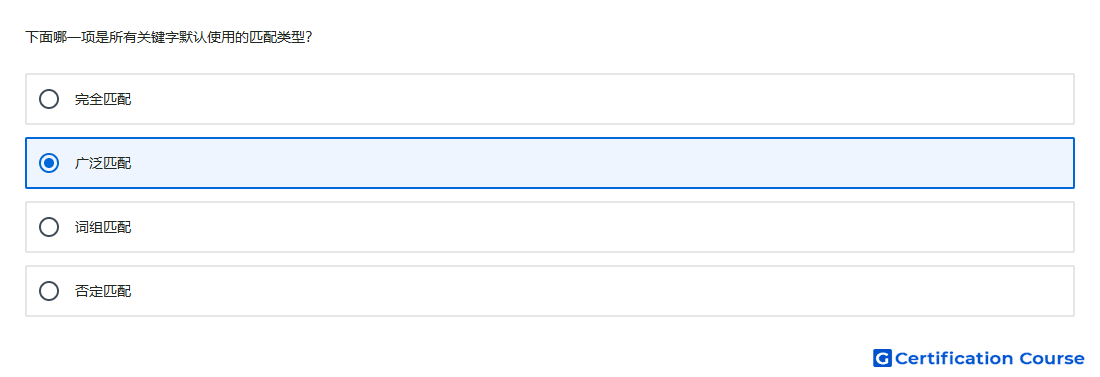Click the 广泛匹配 label text
Image resolution: width=1100 pixels, height=377 pixels.
[x=103, y=163]
